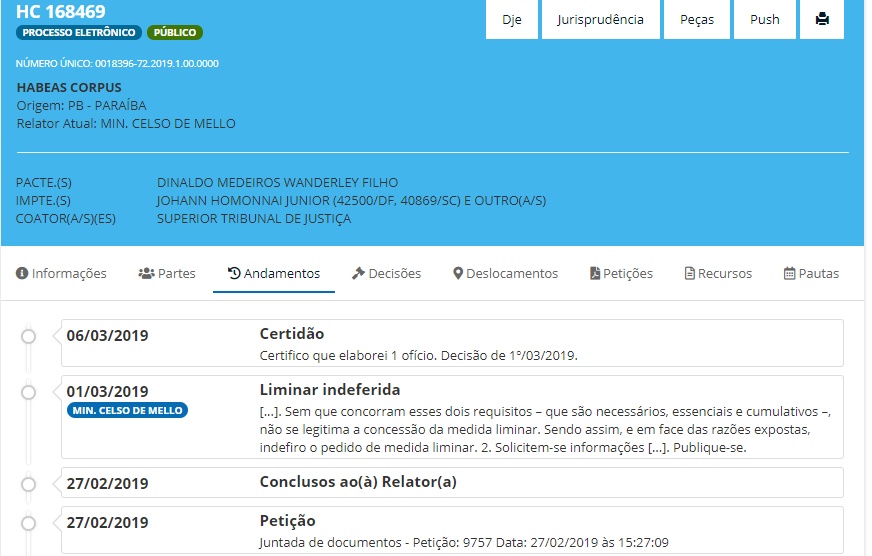872x556 pixels.
Task: Click timeline marker for 01/03/2019 entry
Action: pyautogui.click(x=29, y=391)
